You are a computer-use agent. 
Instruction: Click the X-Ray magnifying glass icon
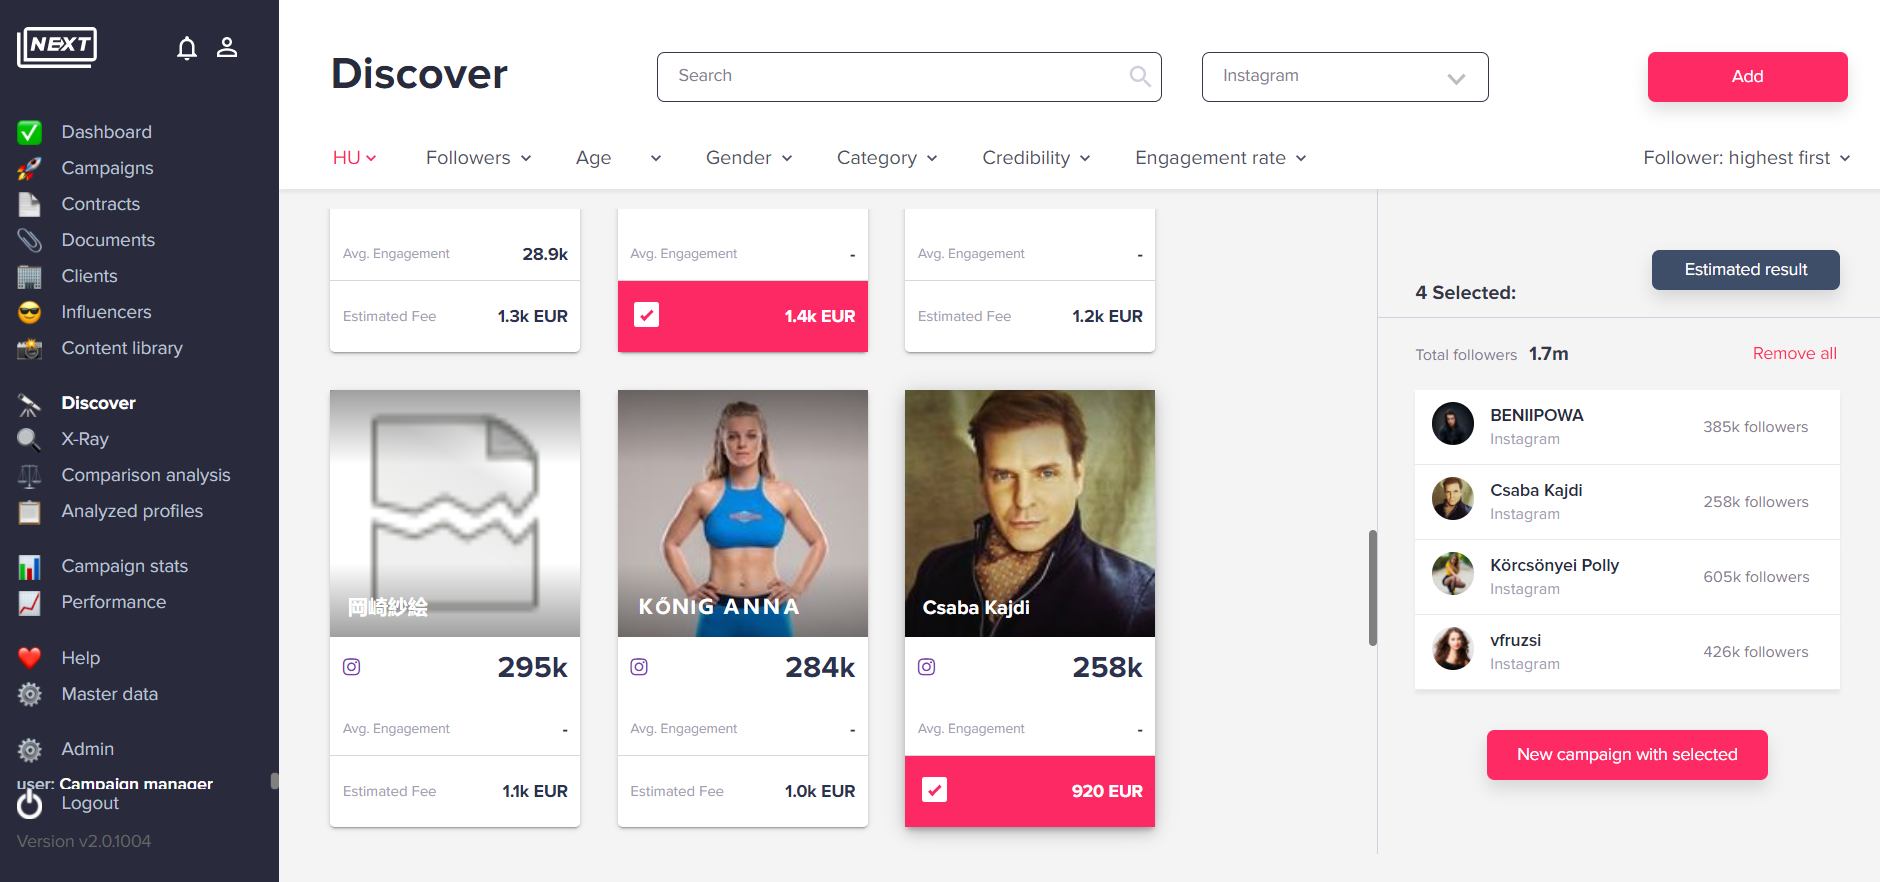pos(30,439)
